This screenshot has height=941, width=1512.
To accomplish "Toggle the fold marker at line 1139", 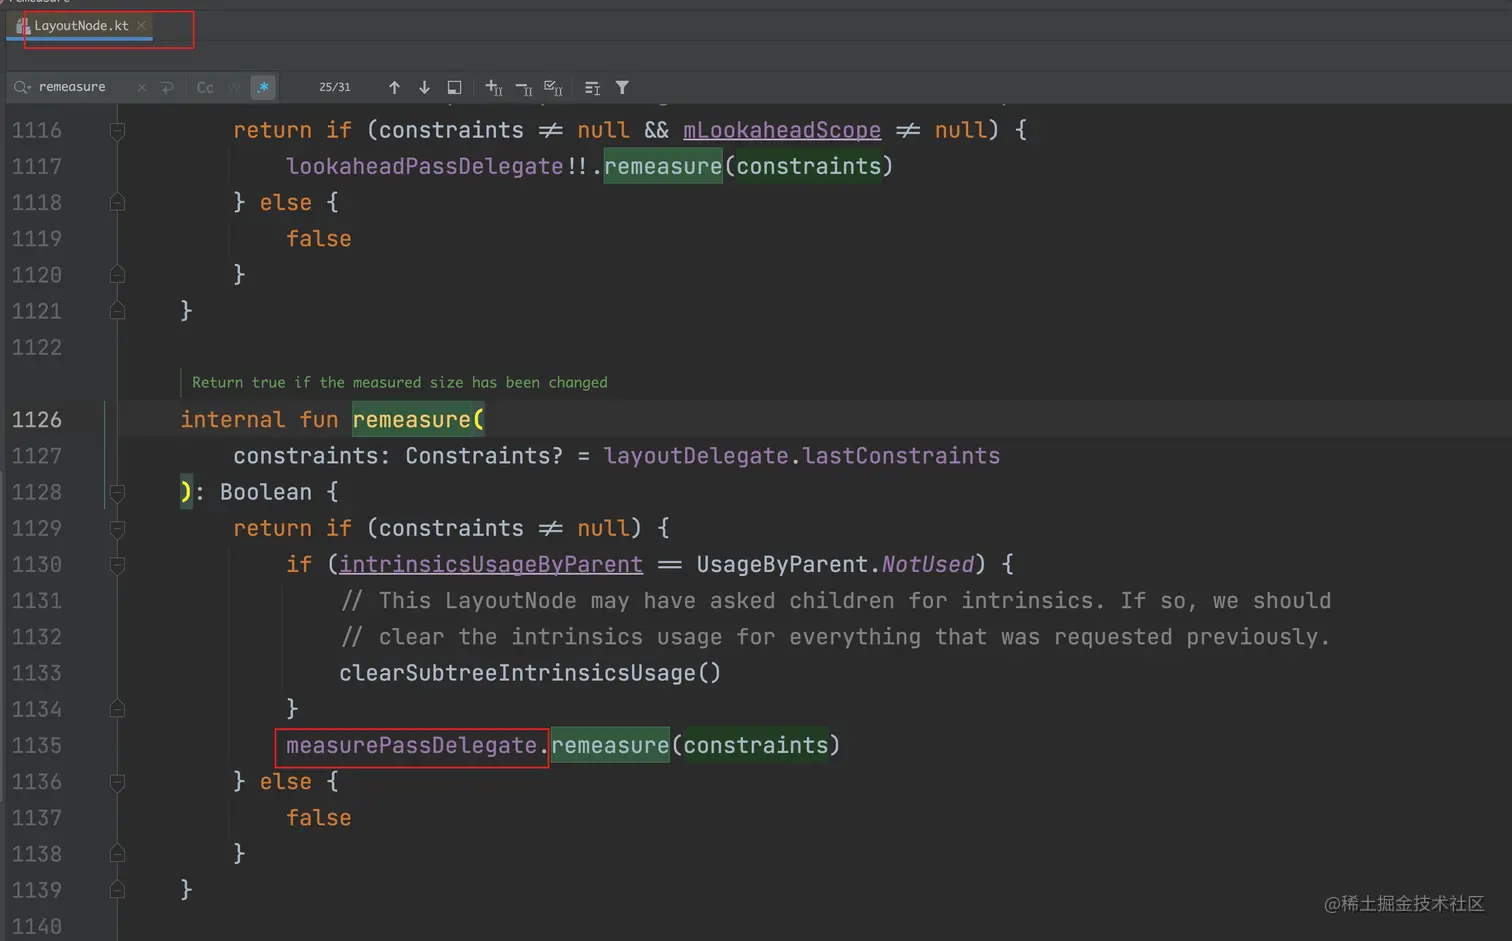I will (x=117, y=890).
